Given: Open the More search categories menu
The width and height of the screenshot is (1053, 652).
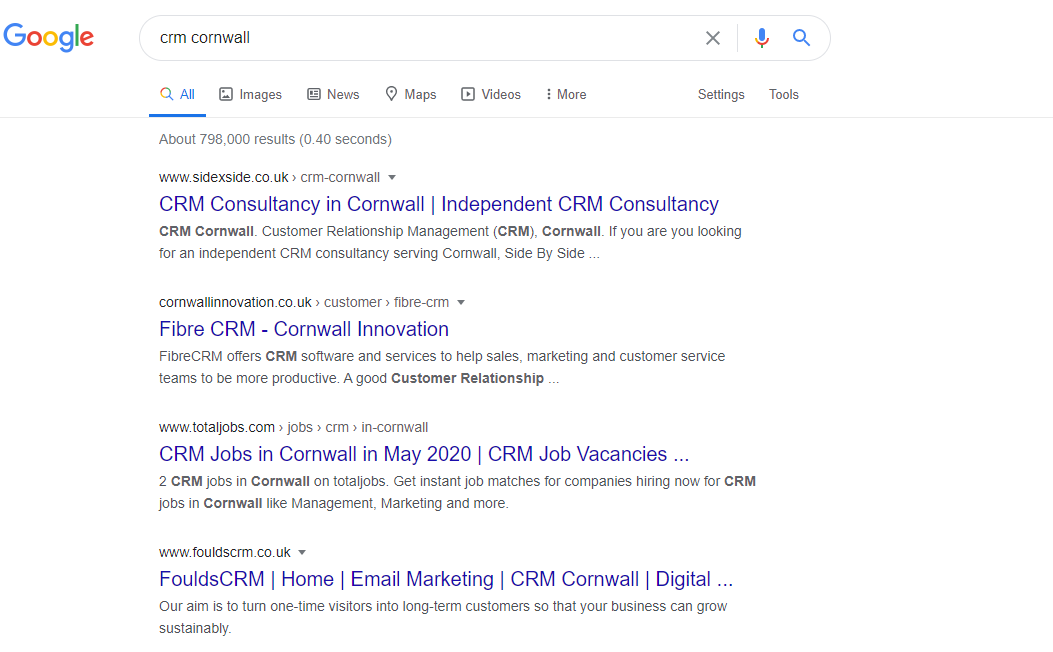Looking at the screenshot, I should 565,95.
